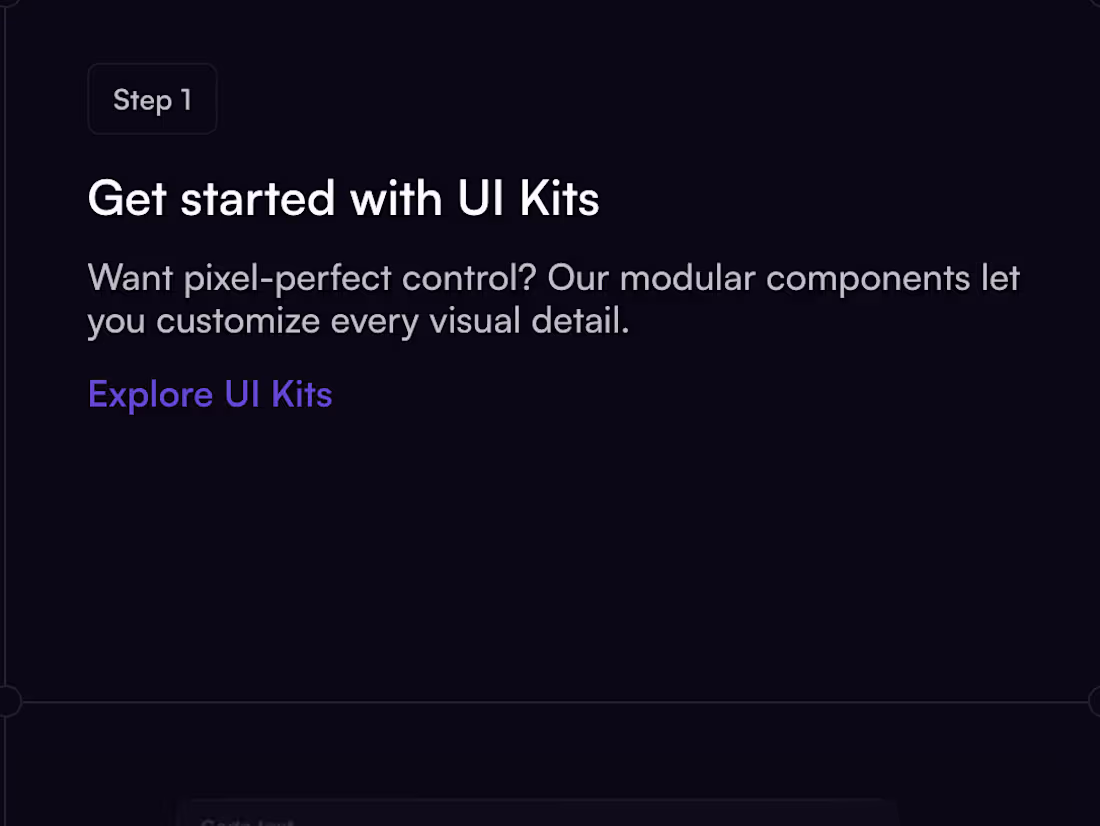Click the word 'Step' in the badge
Viewport: 1100px width, 826px height.
click(x=142, y=100)
